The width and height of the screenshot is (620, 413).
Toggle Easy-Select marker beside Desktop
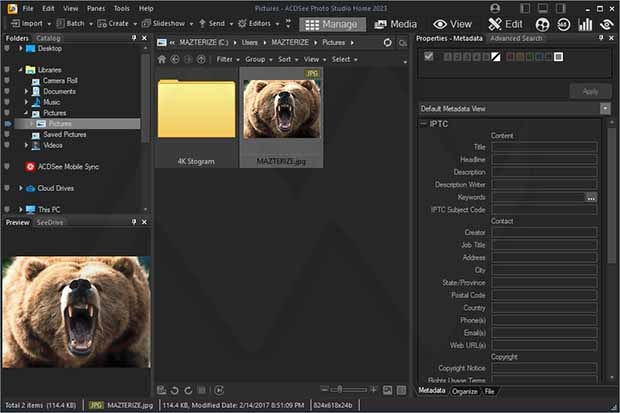7,49
